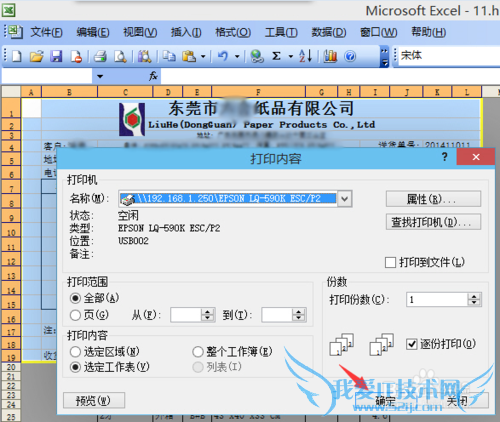The height and width of the screenshot is (422, 500).
Task: Save the workbook with the floppy icon
Action: point(56,56)
